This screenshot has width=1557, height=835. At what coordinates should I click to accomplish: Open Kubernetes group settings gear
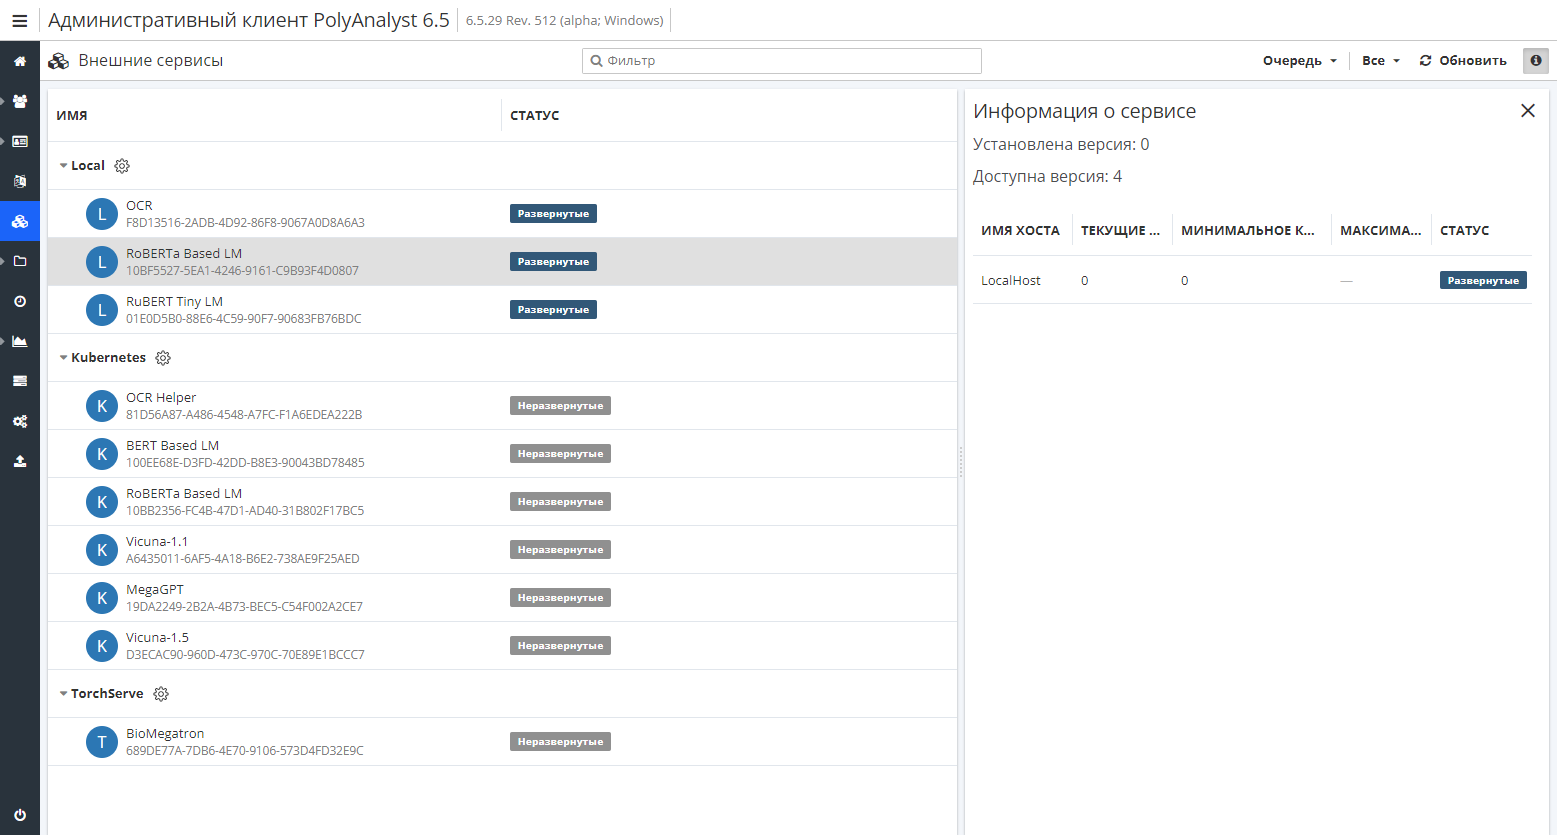(x=163, y=358)
